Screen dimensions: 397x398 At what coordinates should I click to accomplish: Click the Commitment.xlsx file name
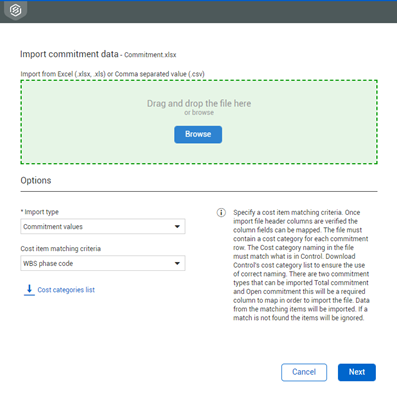tap(150, 55)
